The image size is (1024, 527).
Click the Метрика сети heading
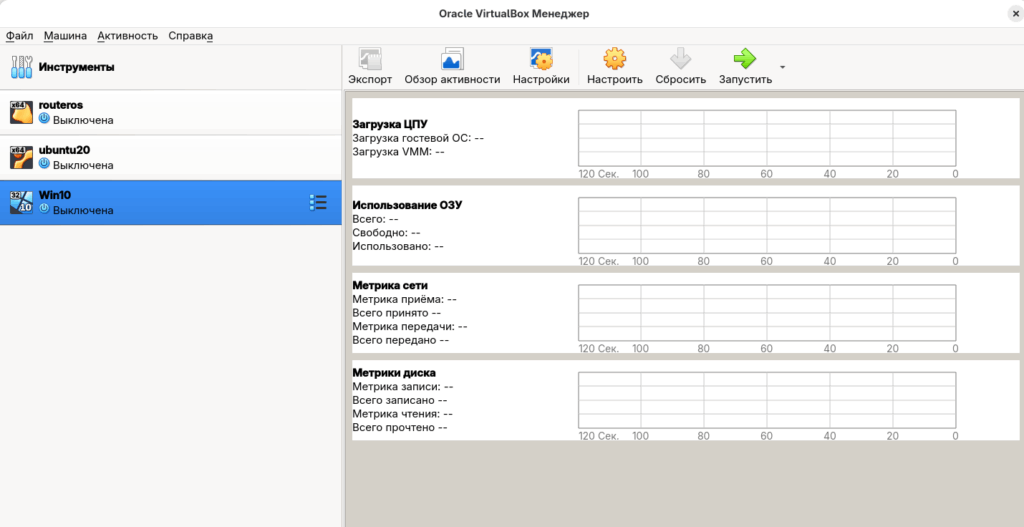[390, 285]
